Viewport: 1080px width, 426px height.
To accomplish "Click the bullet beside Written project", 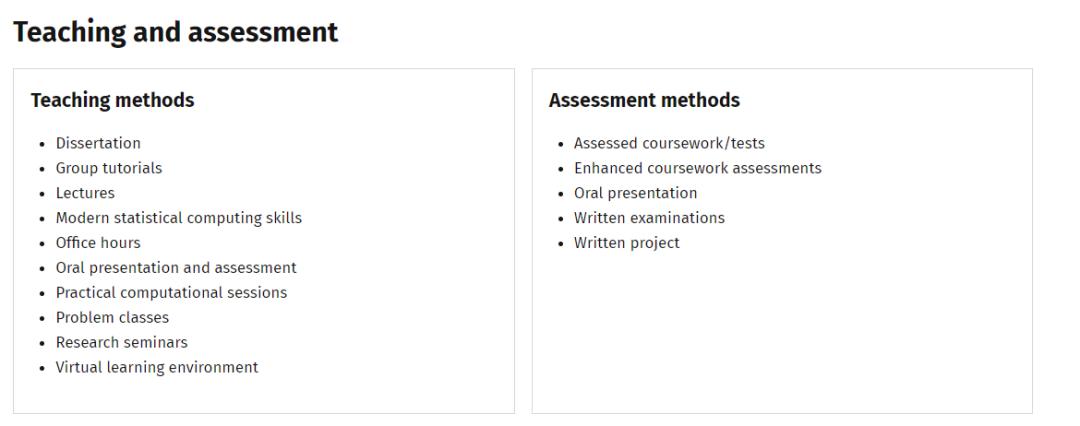I will [x=560, y=244].
